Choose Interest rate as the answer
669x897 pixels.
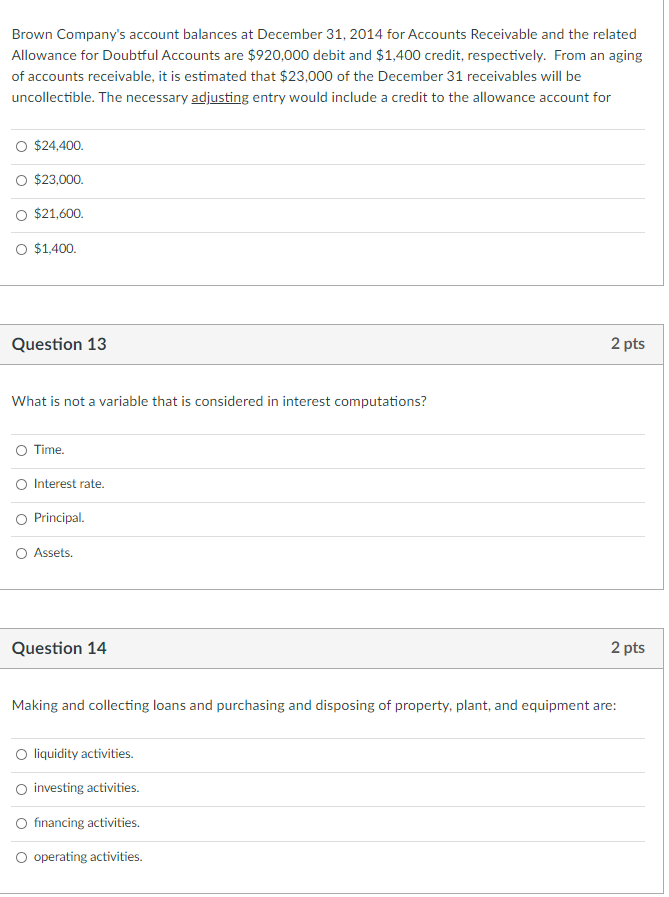[x=21, y=484]
